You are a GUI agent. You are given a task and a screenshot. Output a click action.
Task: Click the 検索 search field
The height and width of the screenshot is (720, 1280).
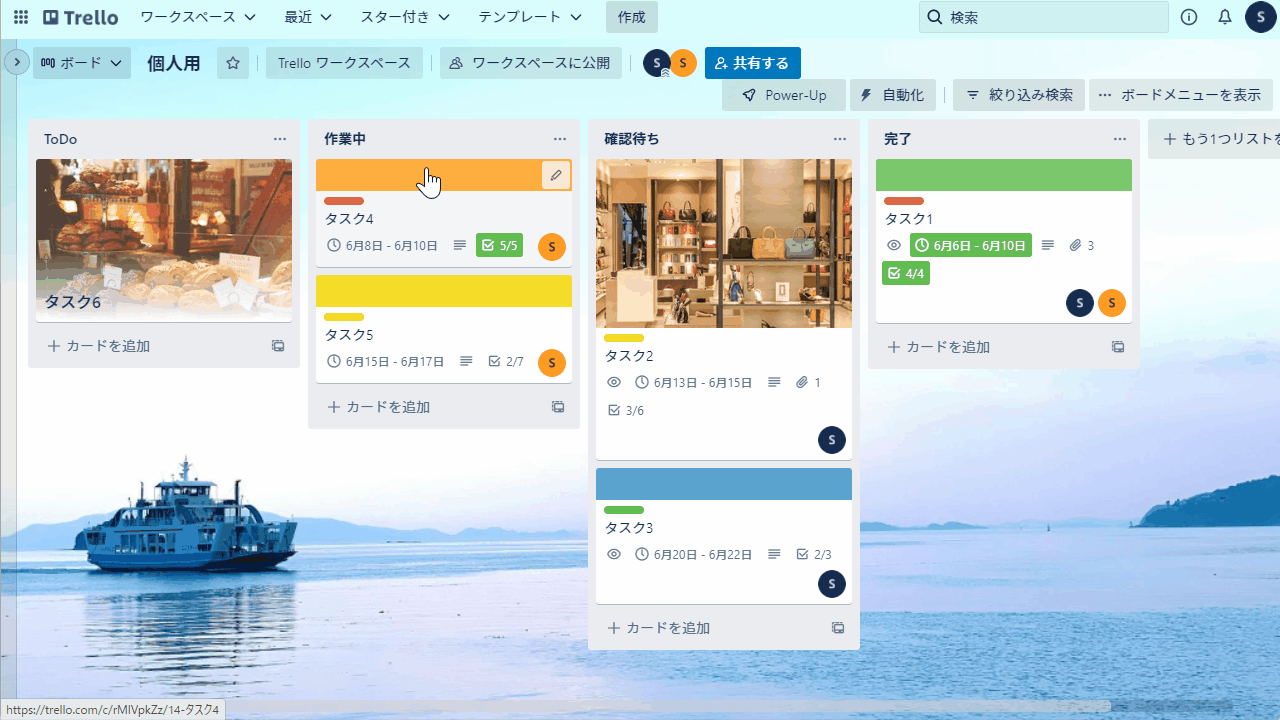[1044, 17]
